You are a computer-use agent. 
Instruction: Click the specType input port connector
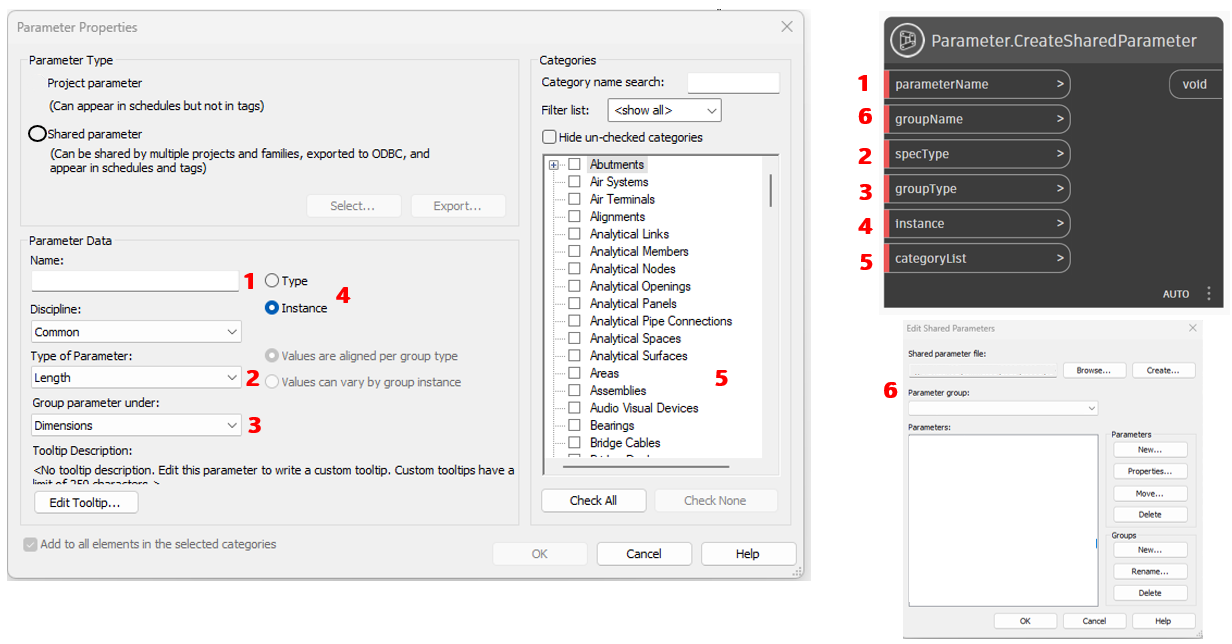click(1062, 154)
